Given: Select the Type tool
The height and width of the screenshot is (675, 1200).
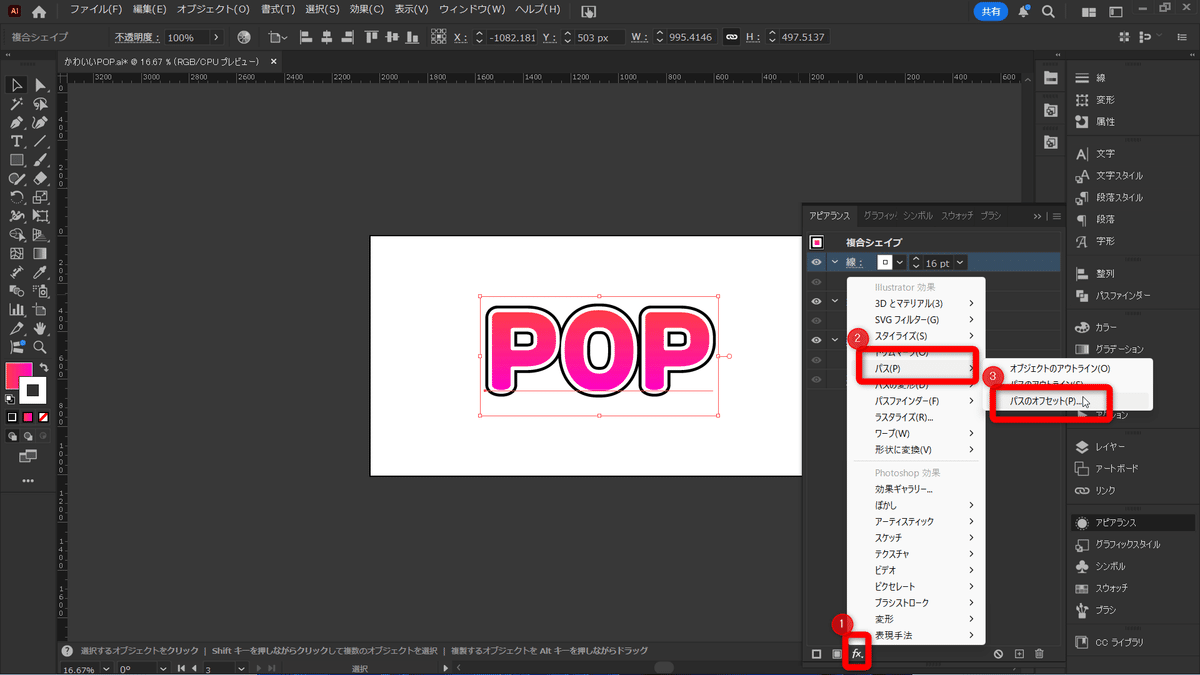Looking at the screenshot, I should point(16,140).
